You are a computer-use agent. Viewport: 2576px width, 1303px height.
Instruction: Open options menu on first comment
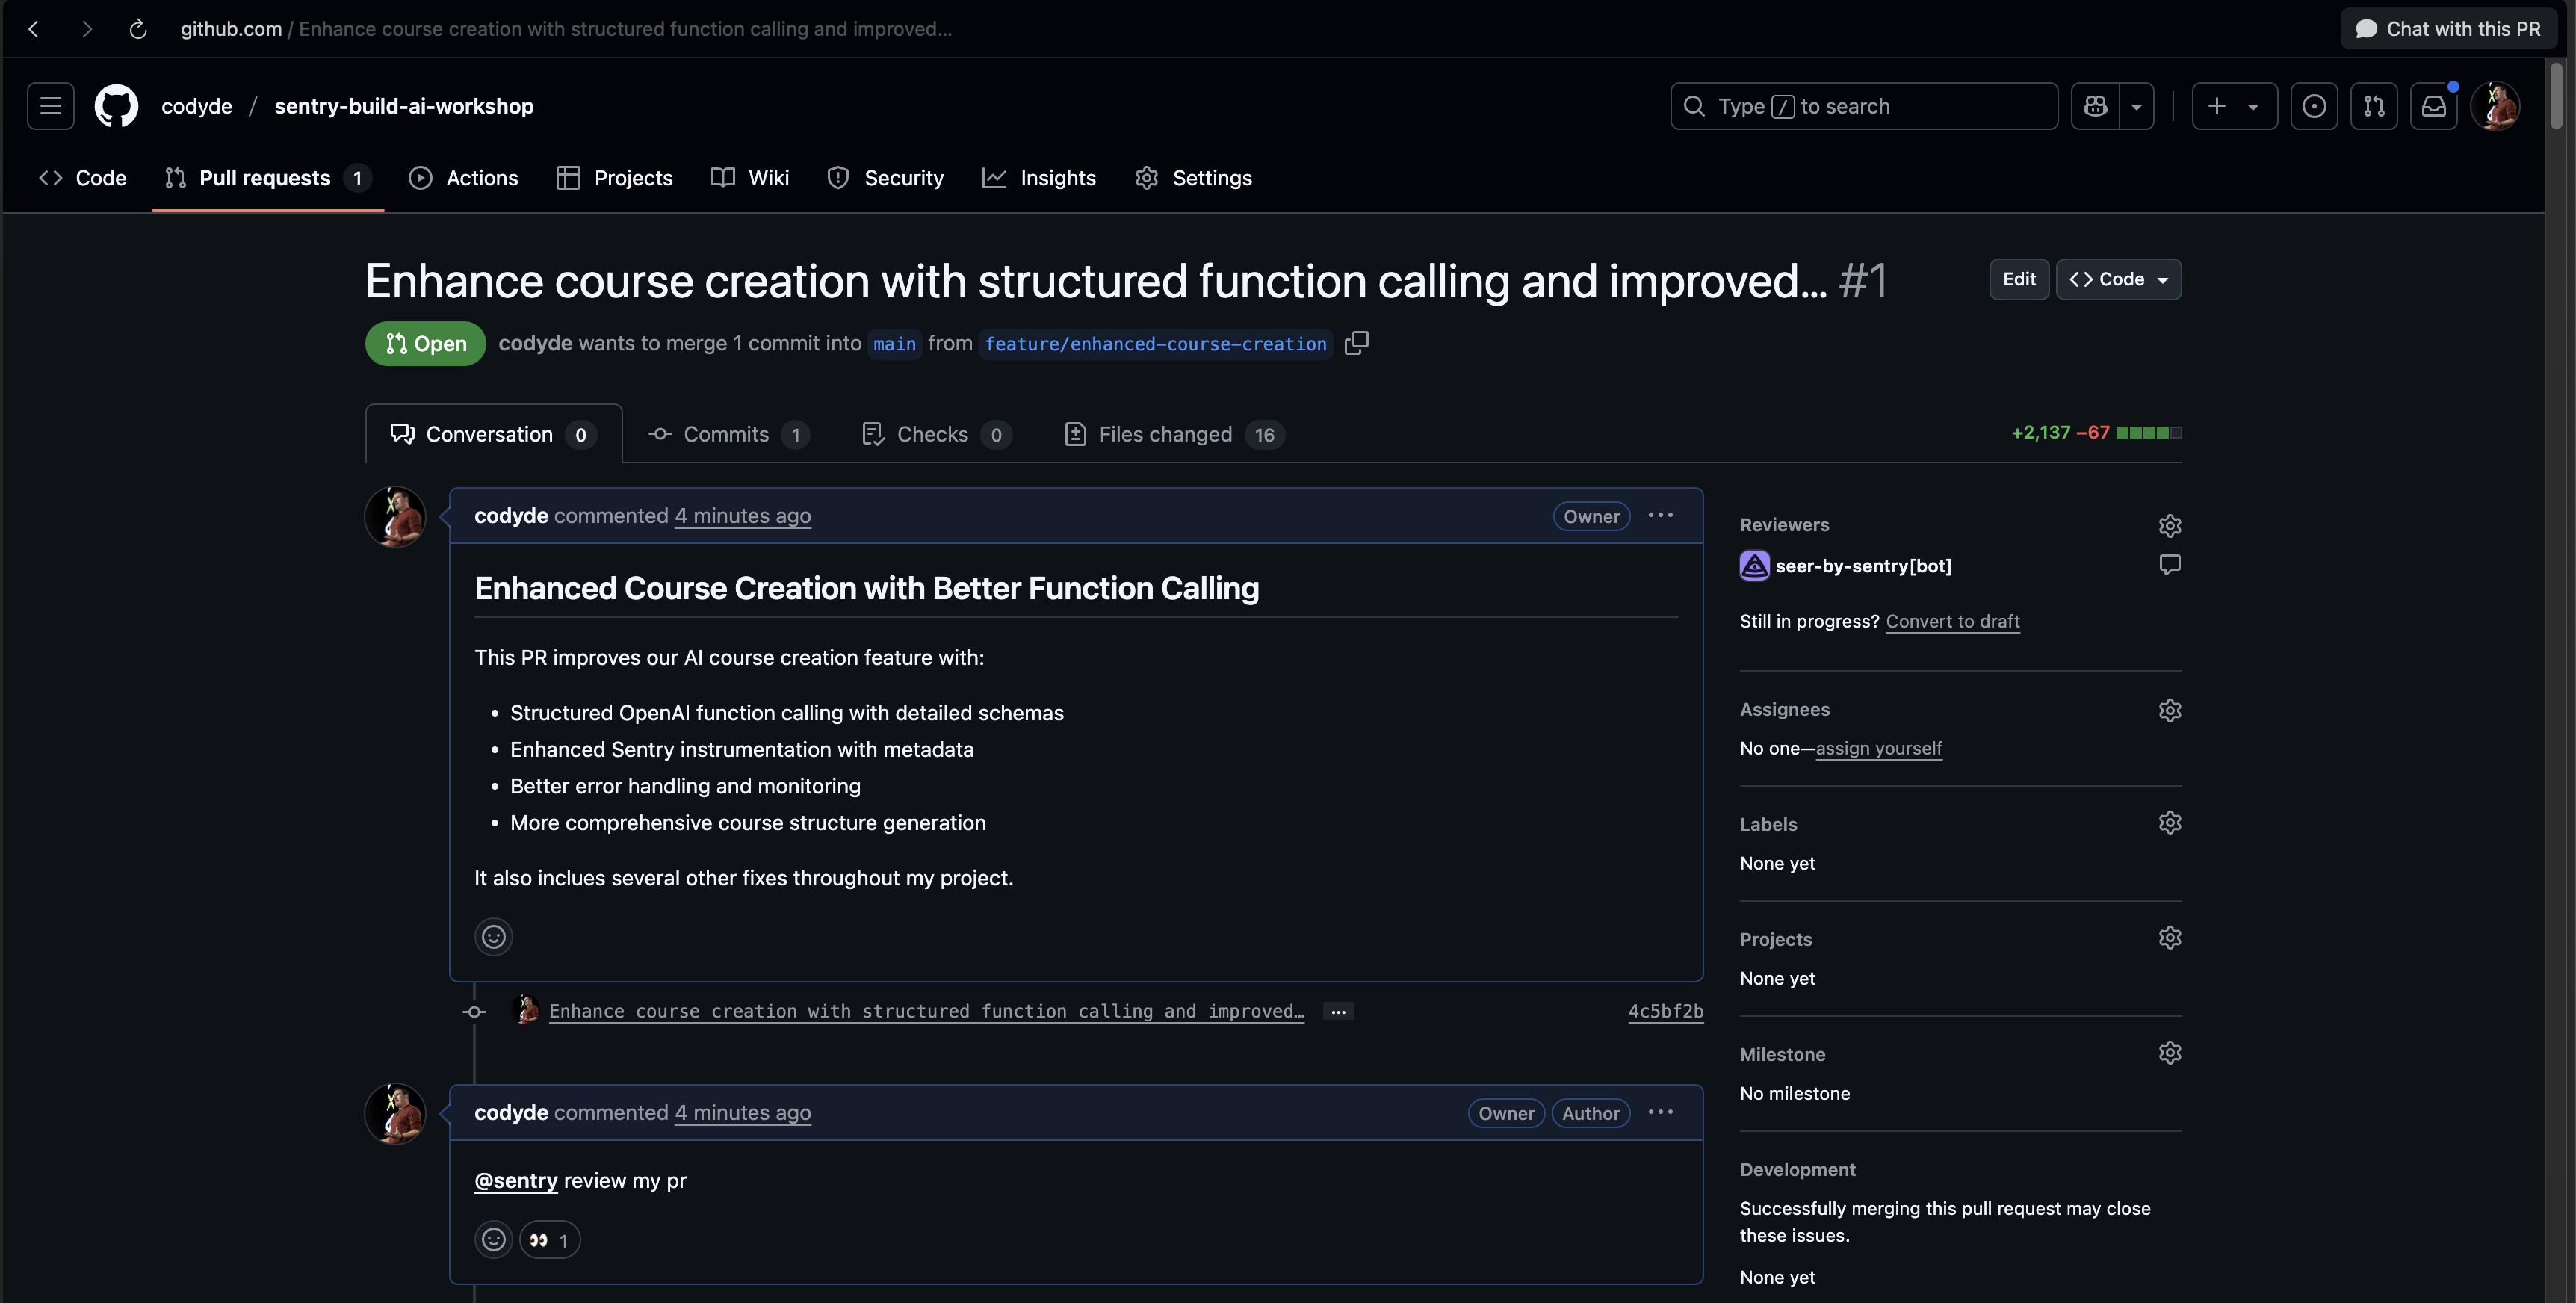[1660, 515]
